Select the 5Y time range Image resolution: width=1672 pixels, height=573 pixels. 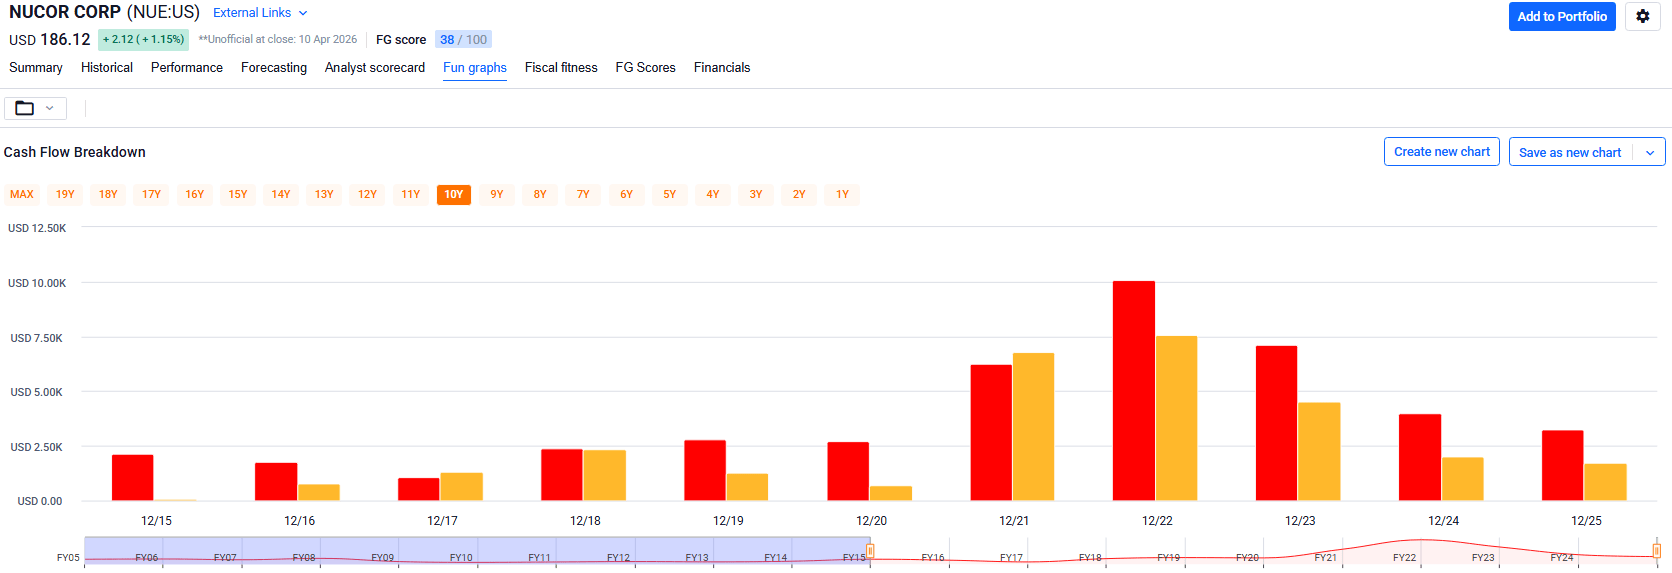pyautogui.click(x=670, y=194)
